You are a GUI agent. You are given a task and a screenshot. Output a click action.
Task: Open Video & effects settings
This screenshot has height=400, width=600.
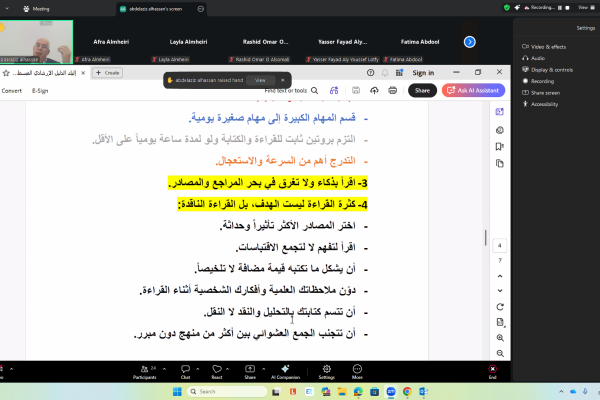[x=544, y=47]
